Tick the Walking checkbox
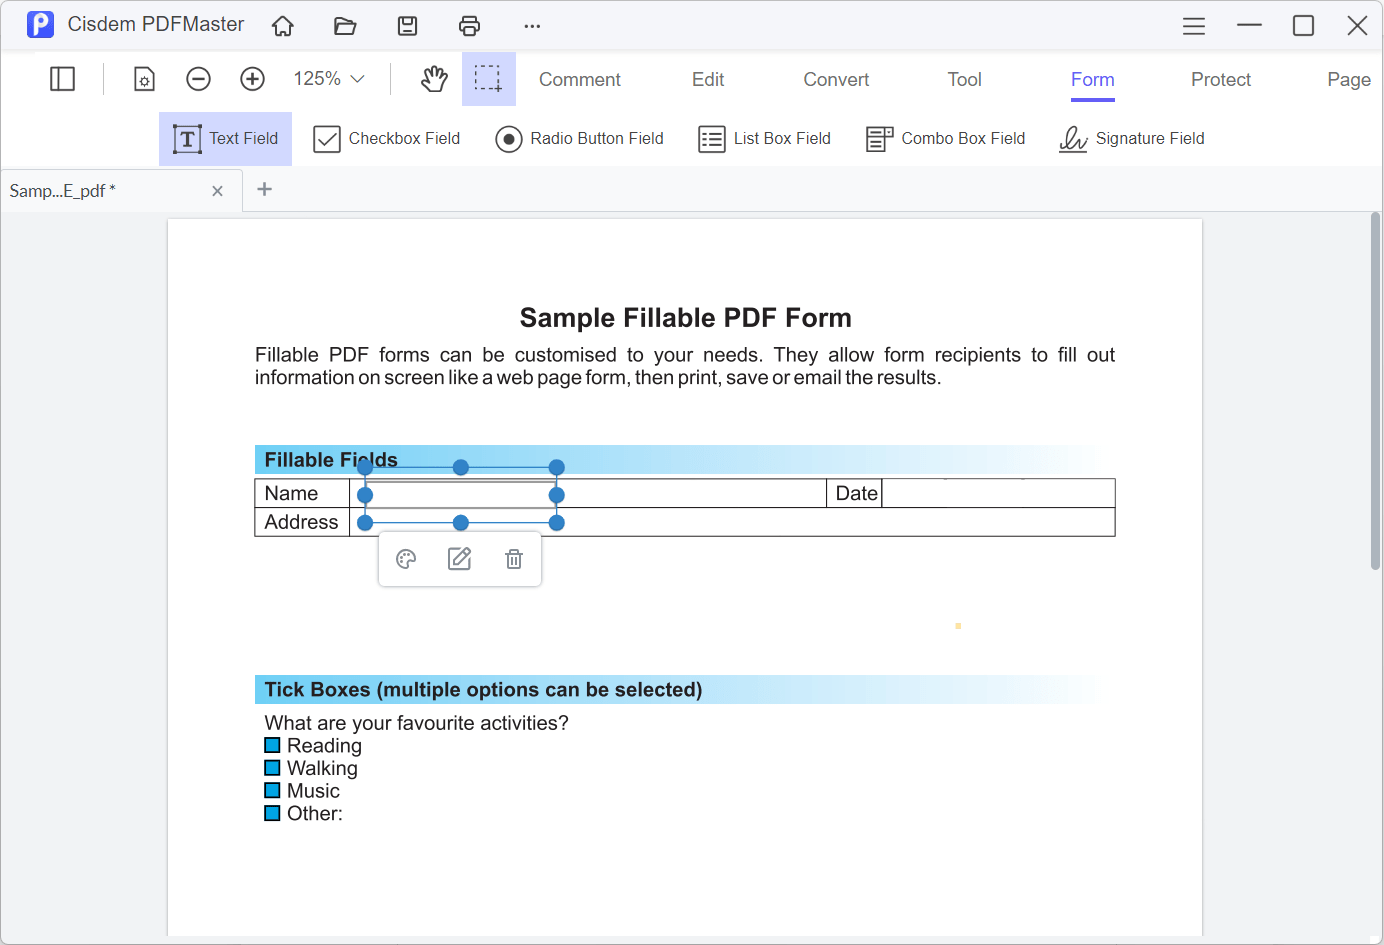This screenshot has height=945, width=1384. pos(272,768)
